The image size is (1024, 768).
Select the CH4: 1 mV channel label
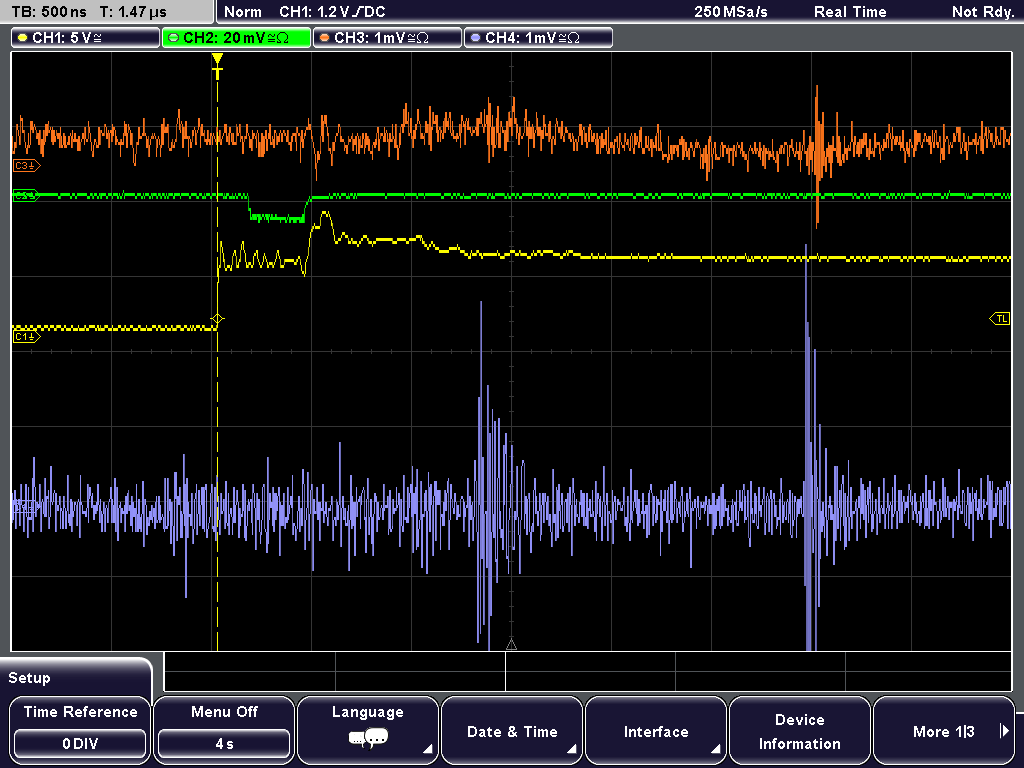538,38
